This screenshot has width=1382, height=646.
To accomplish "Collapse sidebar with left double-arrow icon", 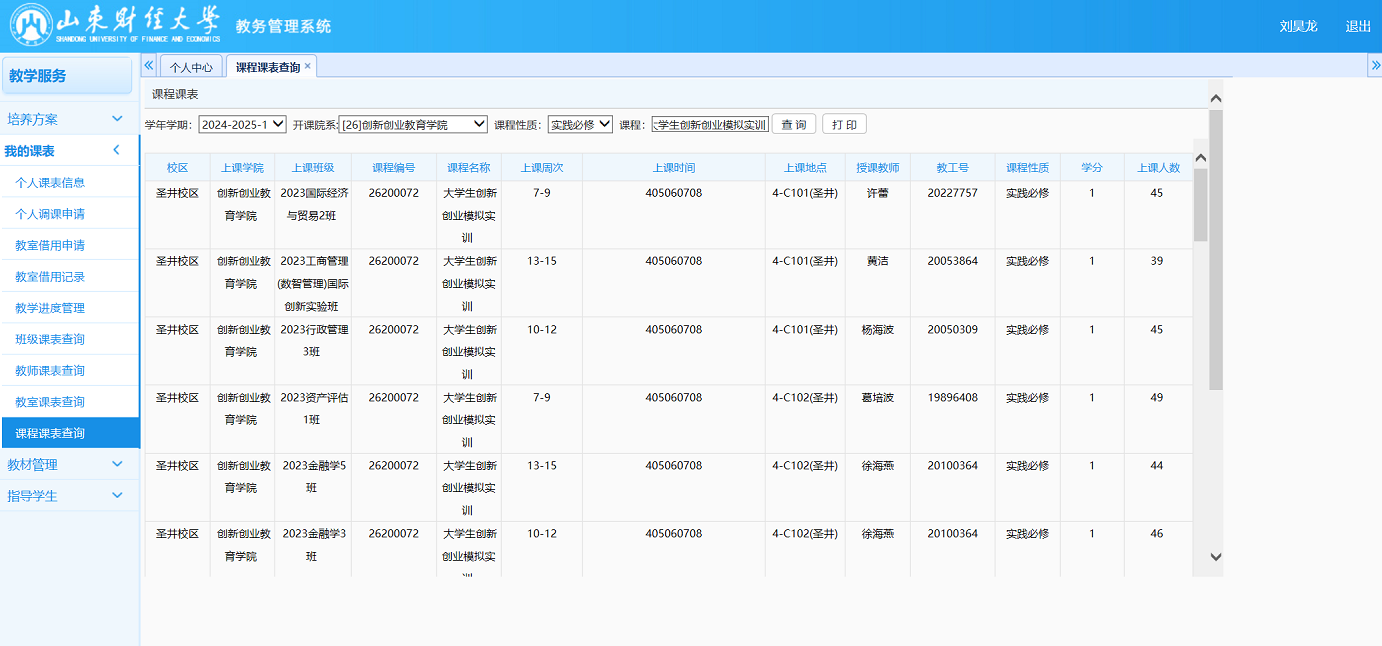I will (149, 65).
